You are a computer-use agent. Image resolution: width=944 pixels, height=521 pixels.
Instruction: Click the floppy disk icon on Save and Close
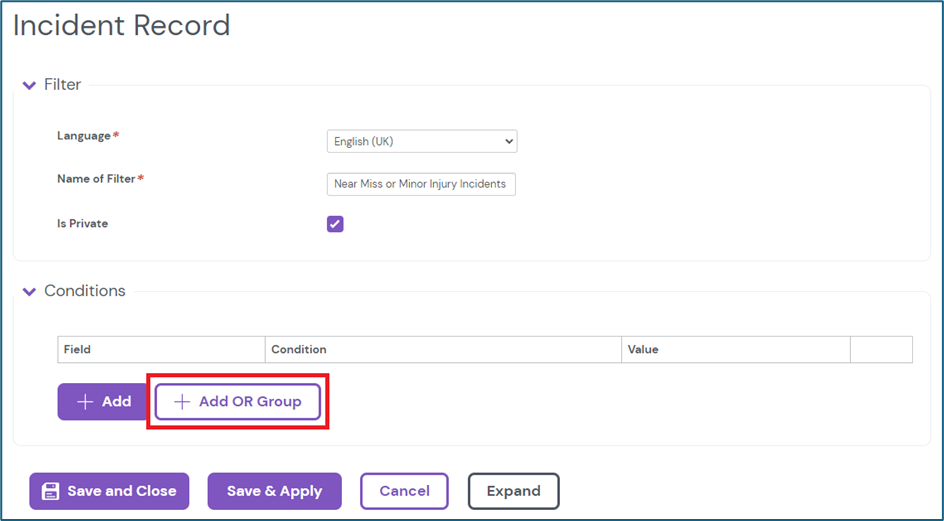(x=49, y=491)
